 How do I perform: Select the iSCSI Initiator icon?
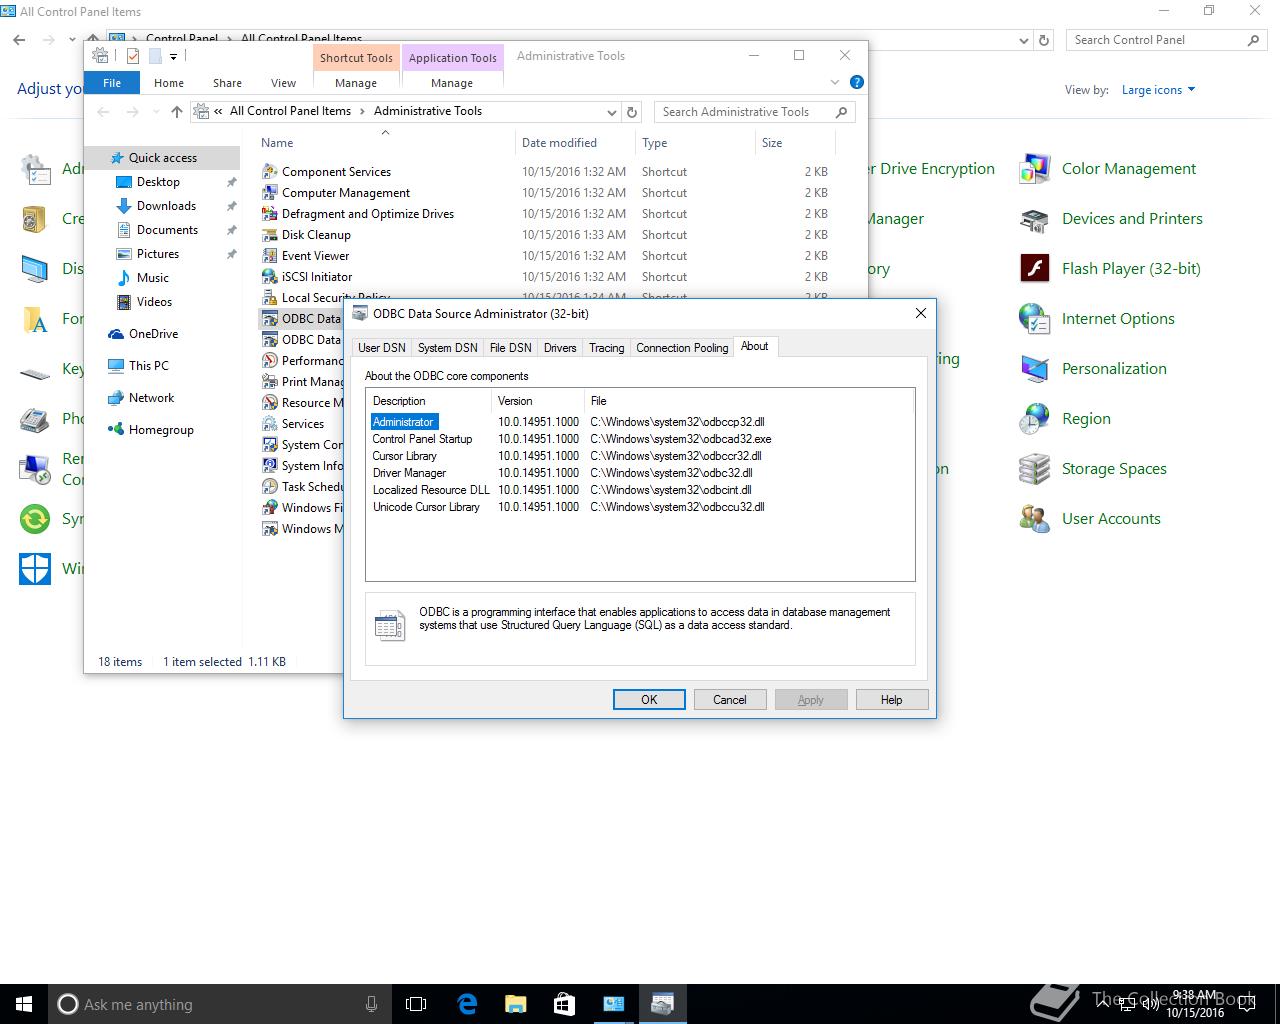269,276
